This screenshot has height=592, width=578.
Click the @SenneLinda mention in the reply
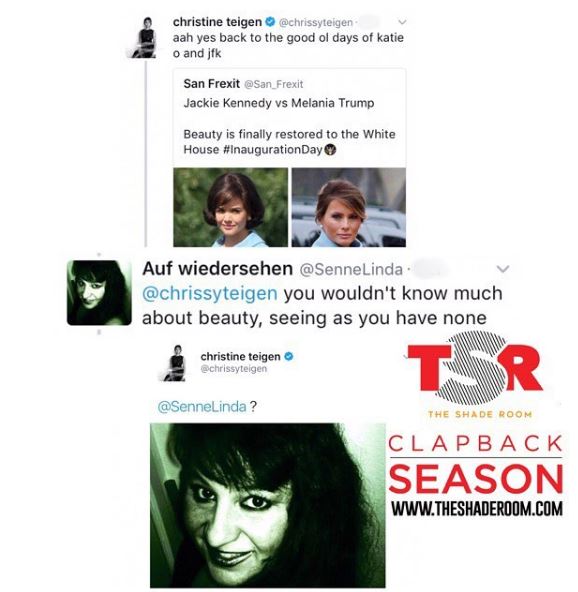click(x=202, y=407)
